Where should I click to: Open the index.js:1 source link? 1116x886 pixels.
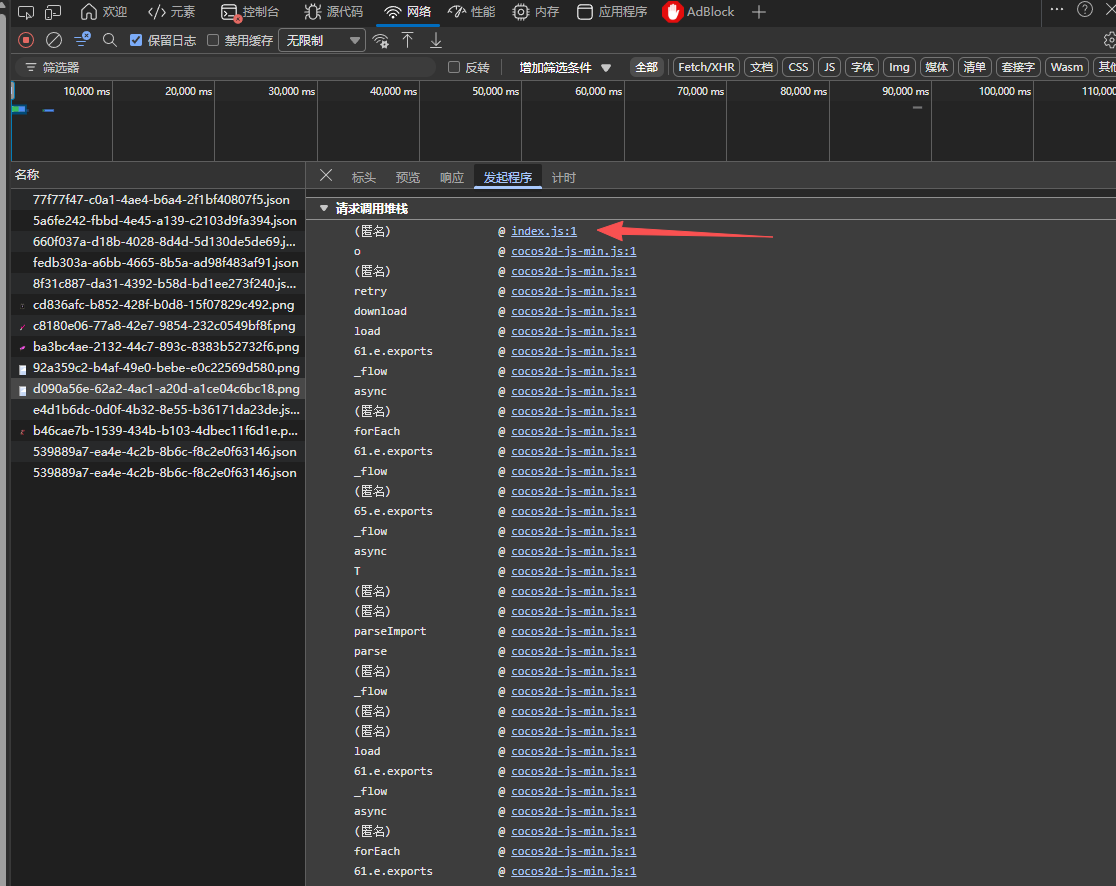point(544,231)
